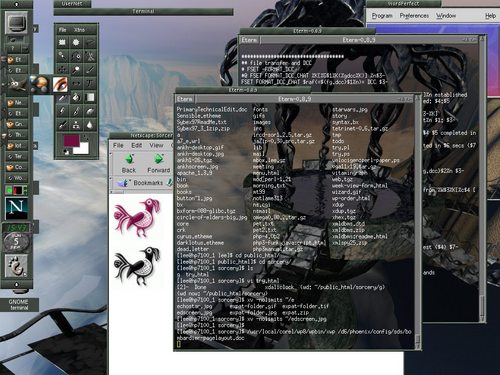Viewport: 500px width, 375px height.
Task: Select the Text tool in GIMP toolbox
Action: [x=90, y=83]
